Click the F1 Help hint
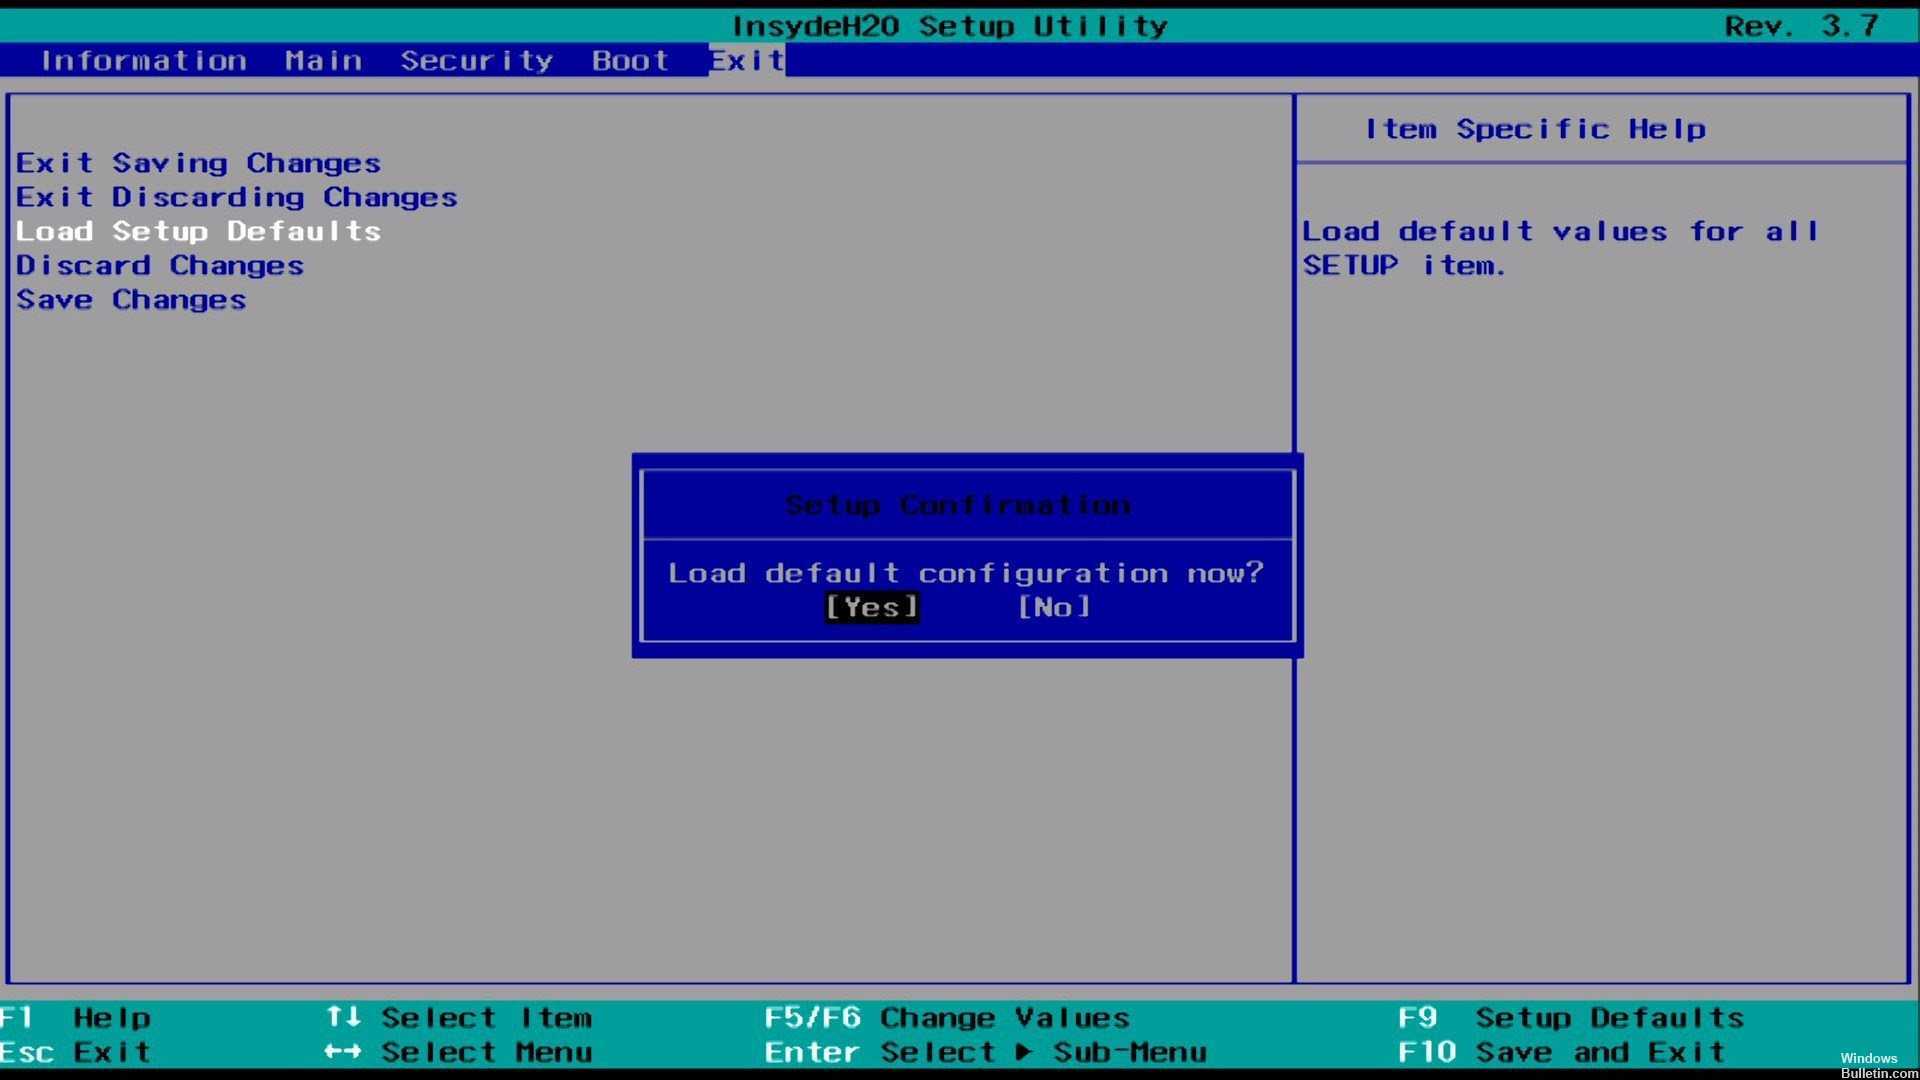This screenshot has height=1080, width=1920. pos(76,1018)
